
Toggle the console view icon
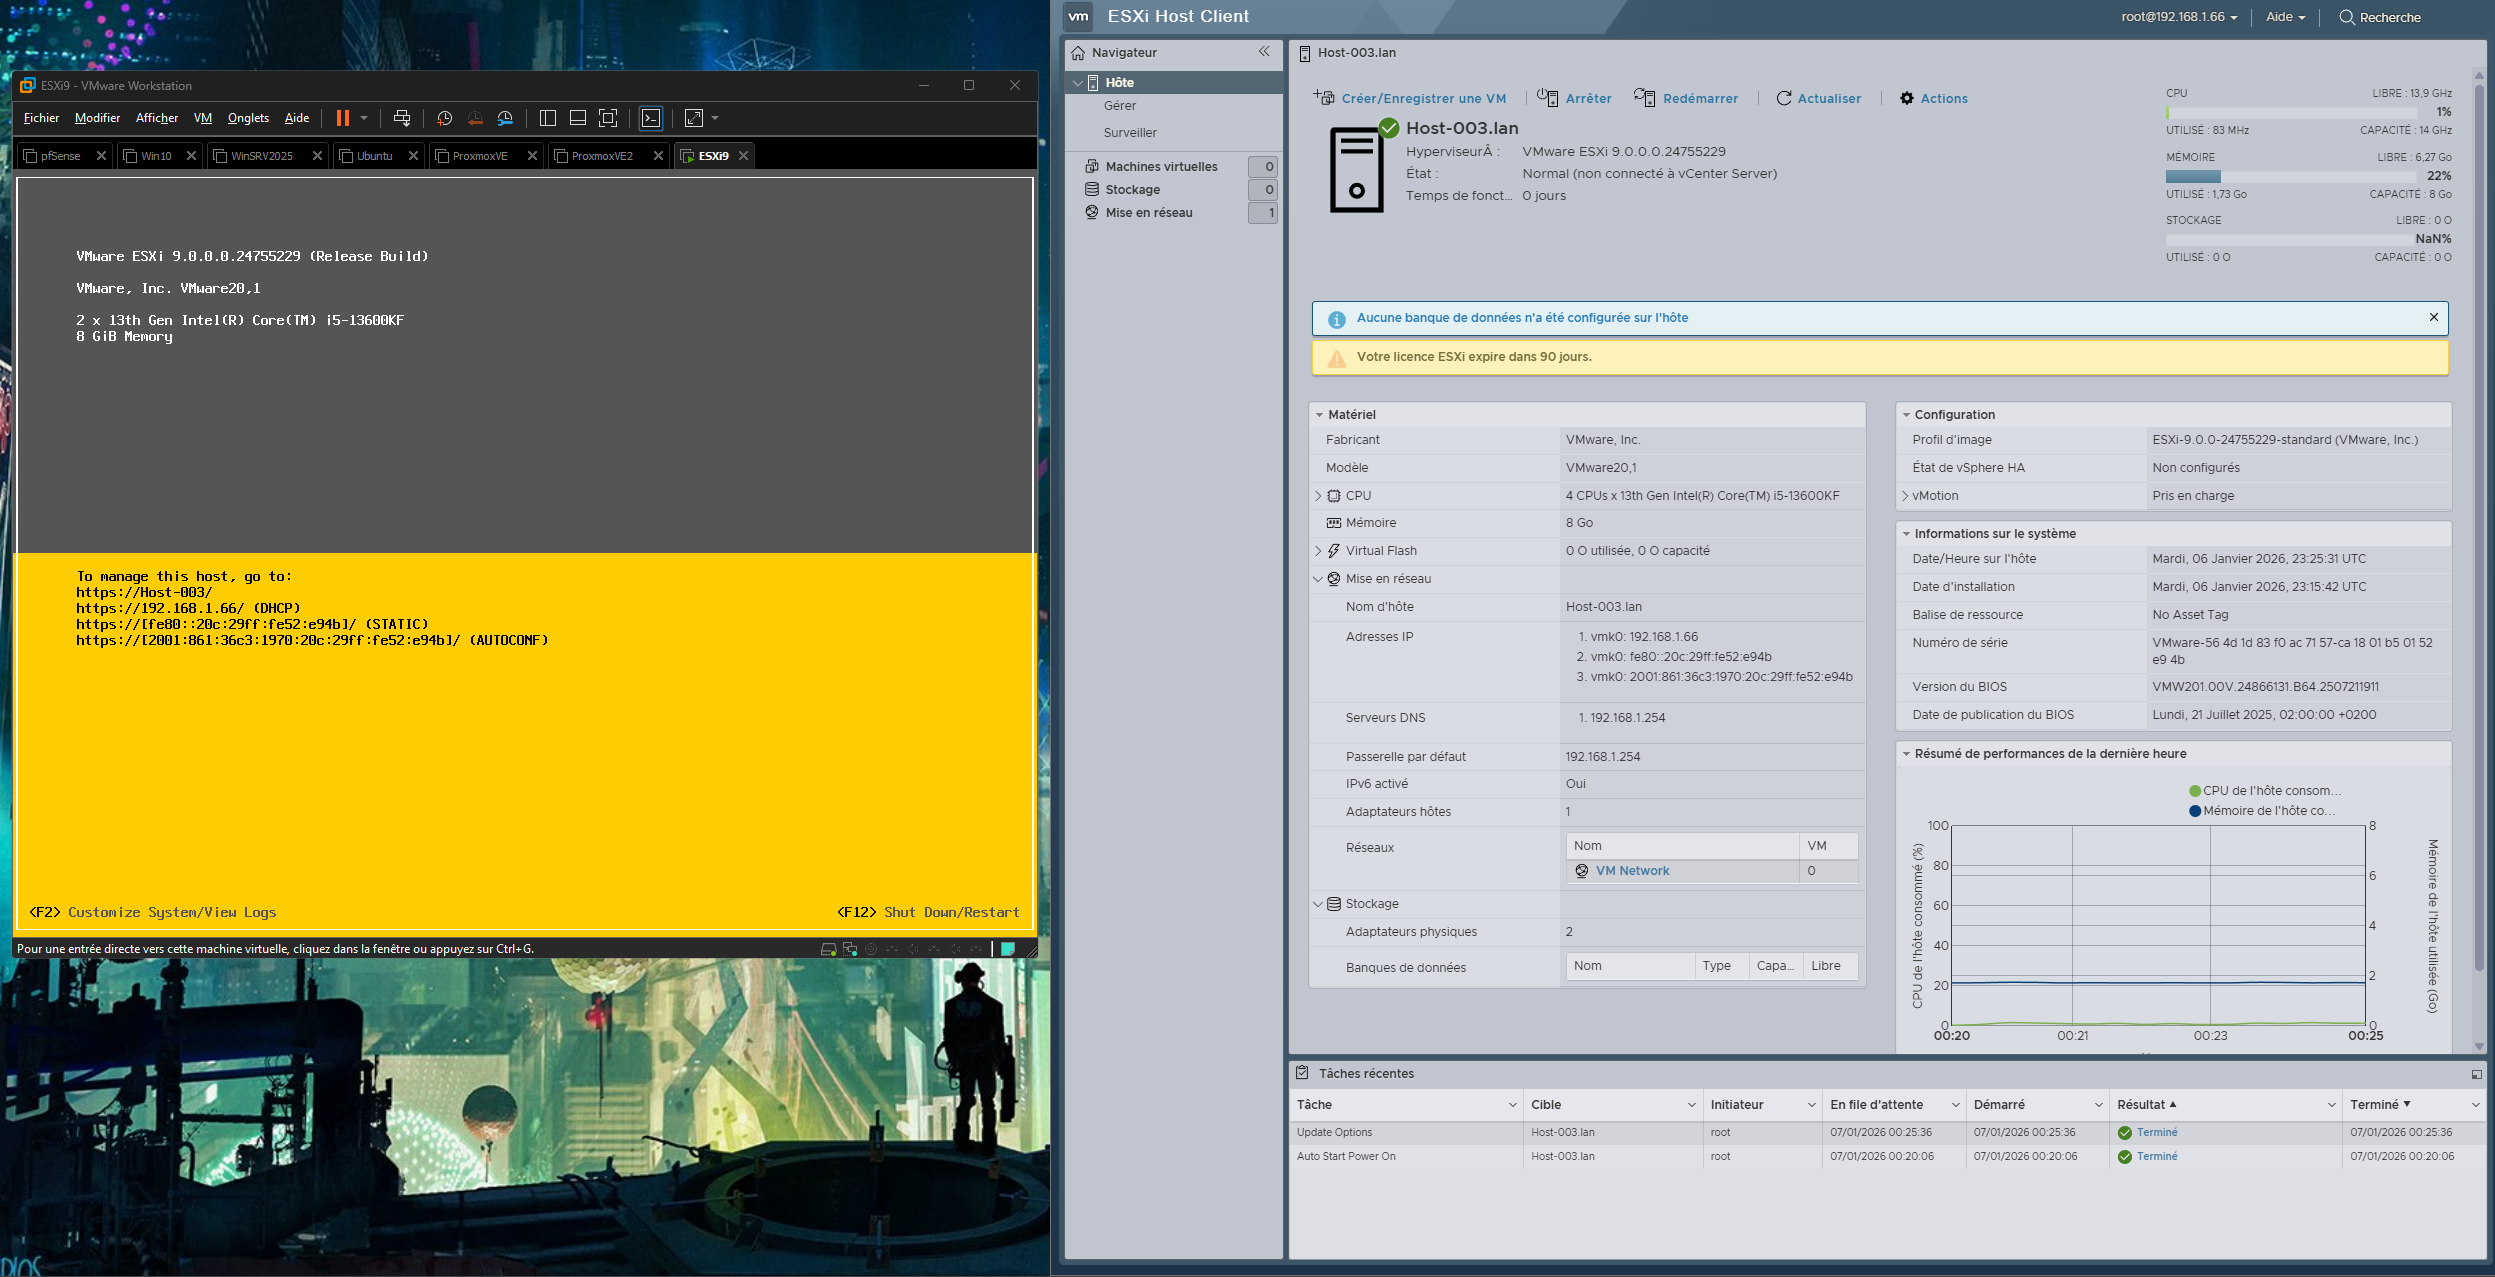(651, 118)
